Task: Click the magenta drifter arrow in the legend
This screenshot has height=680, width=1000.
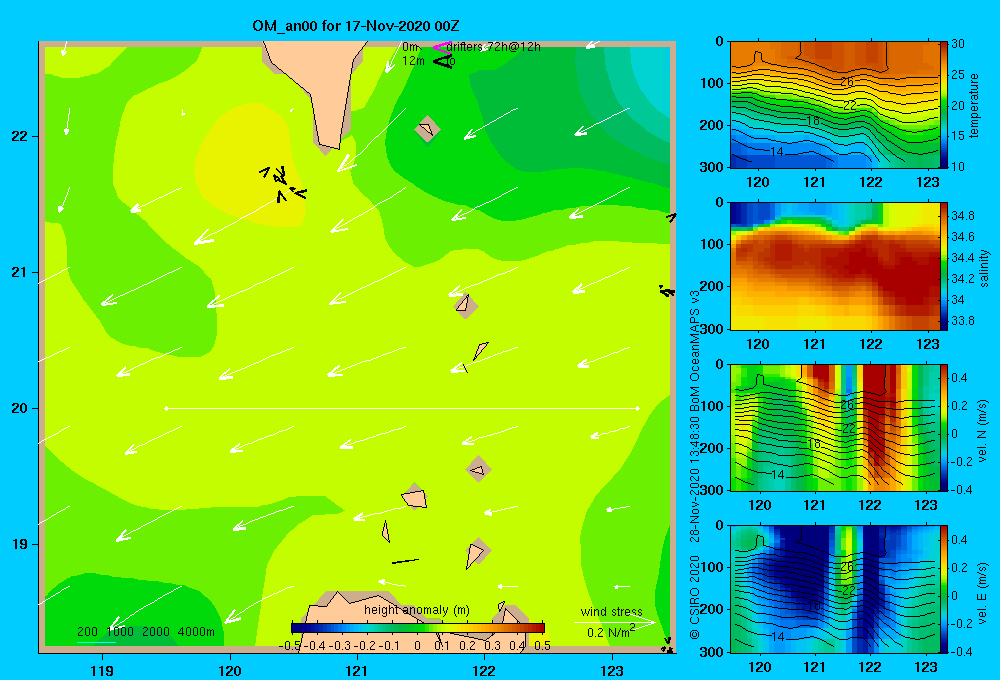Action: (441, 47)
